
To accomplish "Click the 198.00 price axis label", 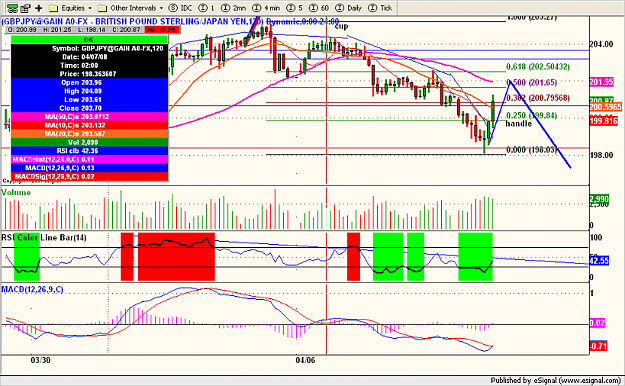I will click(601, 155).
